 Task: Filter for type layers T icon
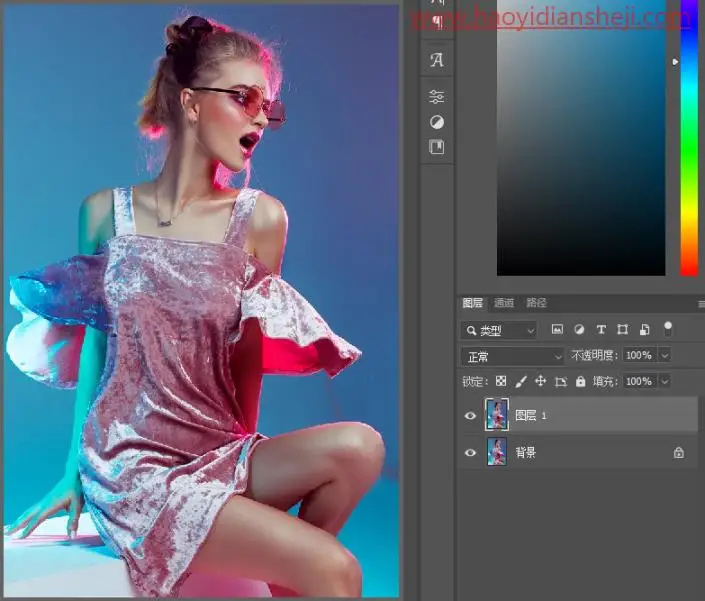[601, 329]
